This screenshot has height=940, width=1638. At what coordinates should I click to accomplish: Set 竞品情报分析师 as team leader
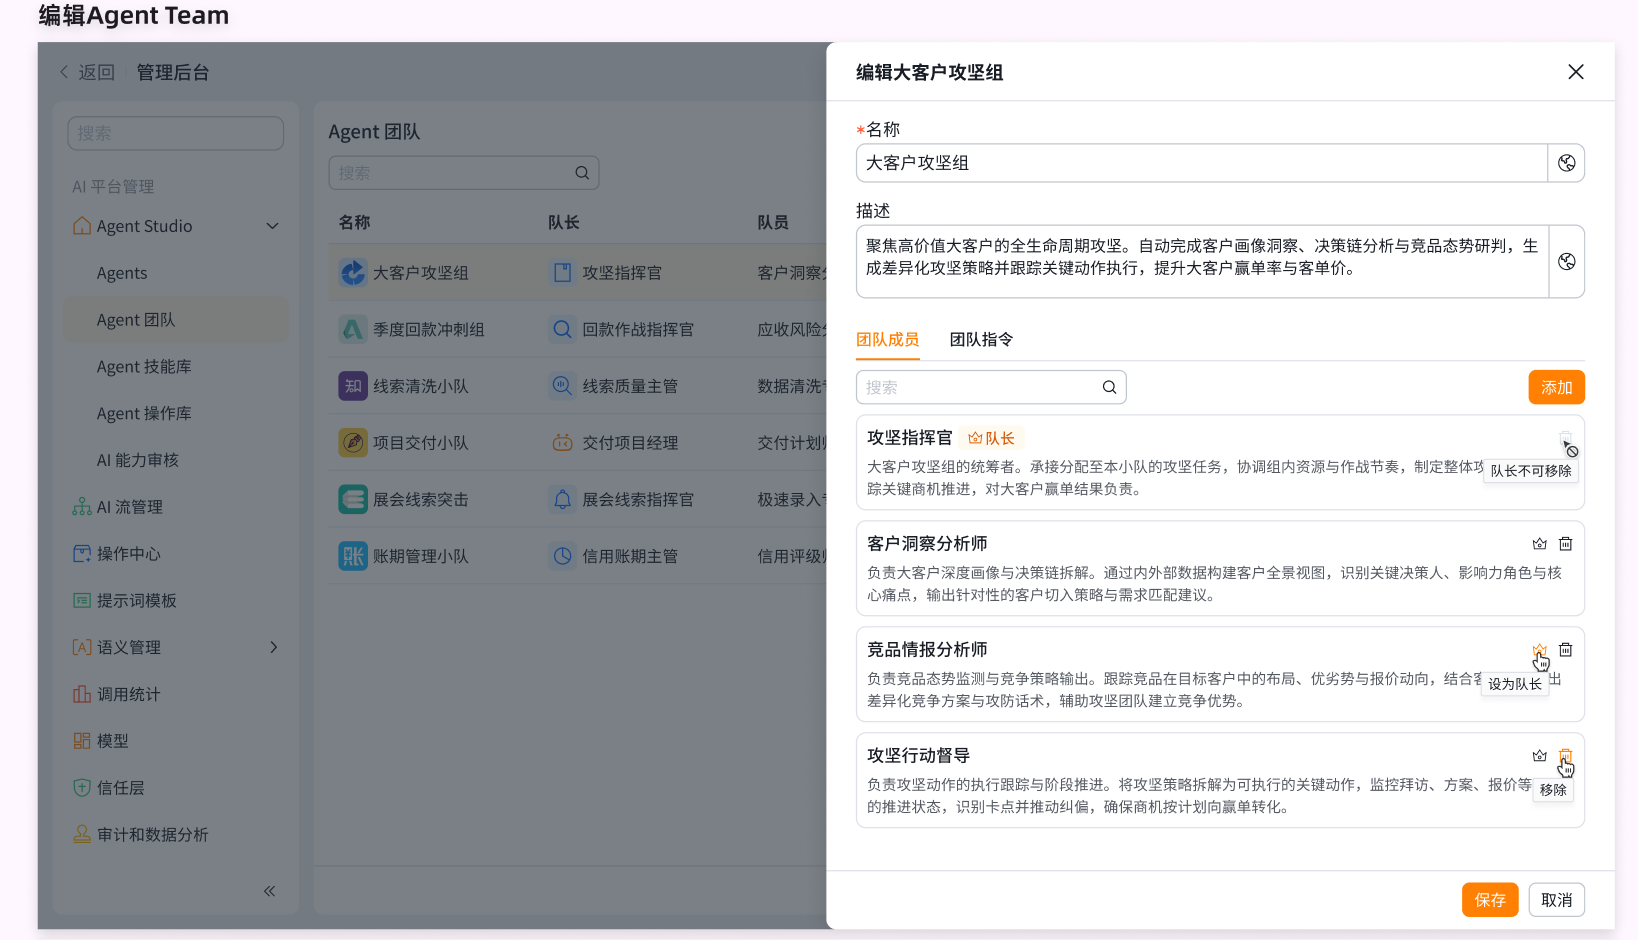[x=1540, y=650]
